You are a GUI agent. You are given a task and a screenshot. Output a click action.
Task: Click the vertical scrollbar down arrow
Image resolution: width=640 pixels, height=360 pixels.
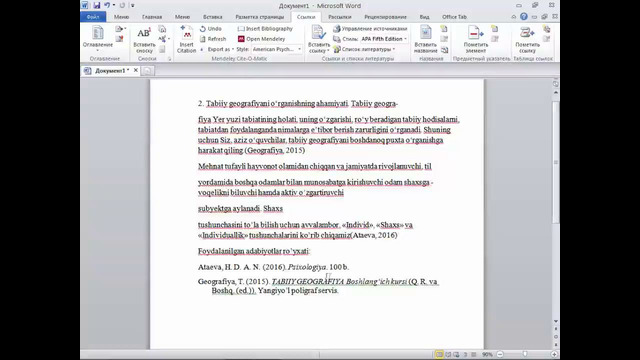[x=556, y=322]
